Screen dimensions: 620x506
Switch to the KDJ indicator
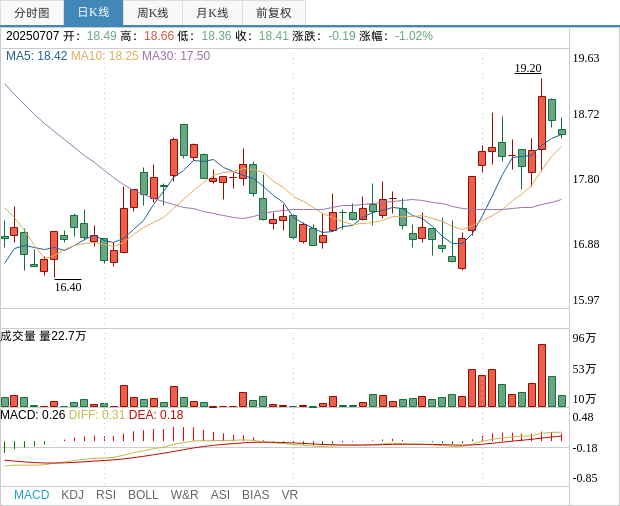coord(72,495)
